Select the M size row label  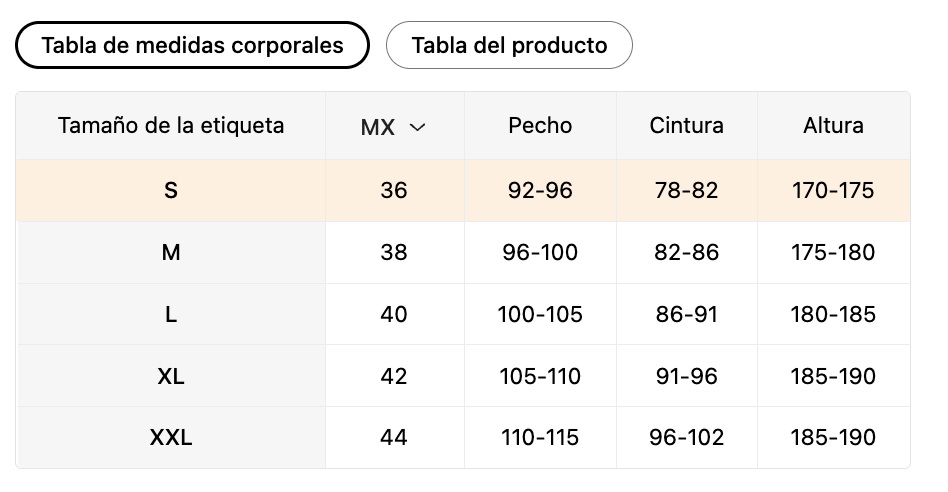tap(171, 253)
